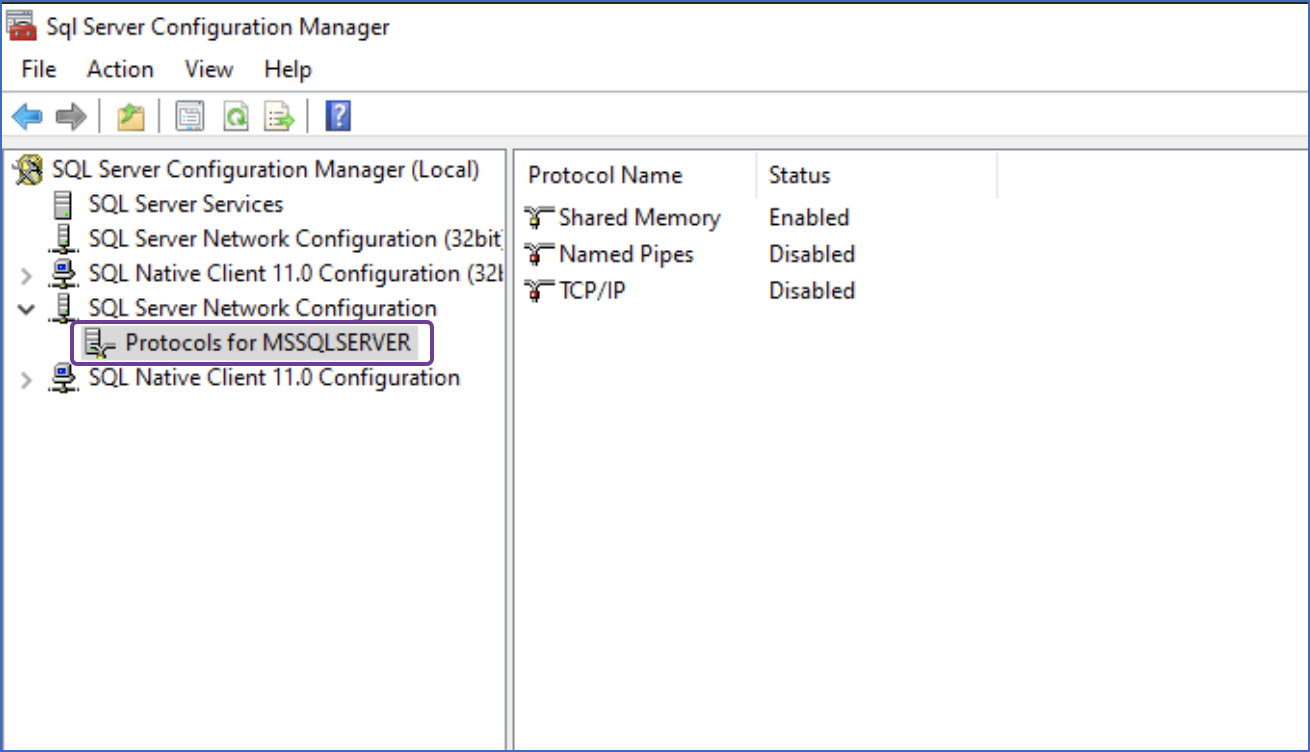Click the Disabled status of TCP/IP
1310x752 pixels.
[812, 291]
